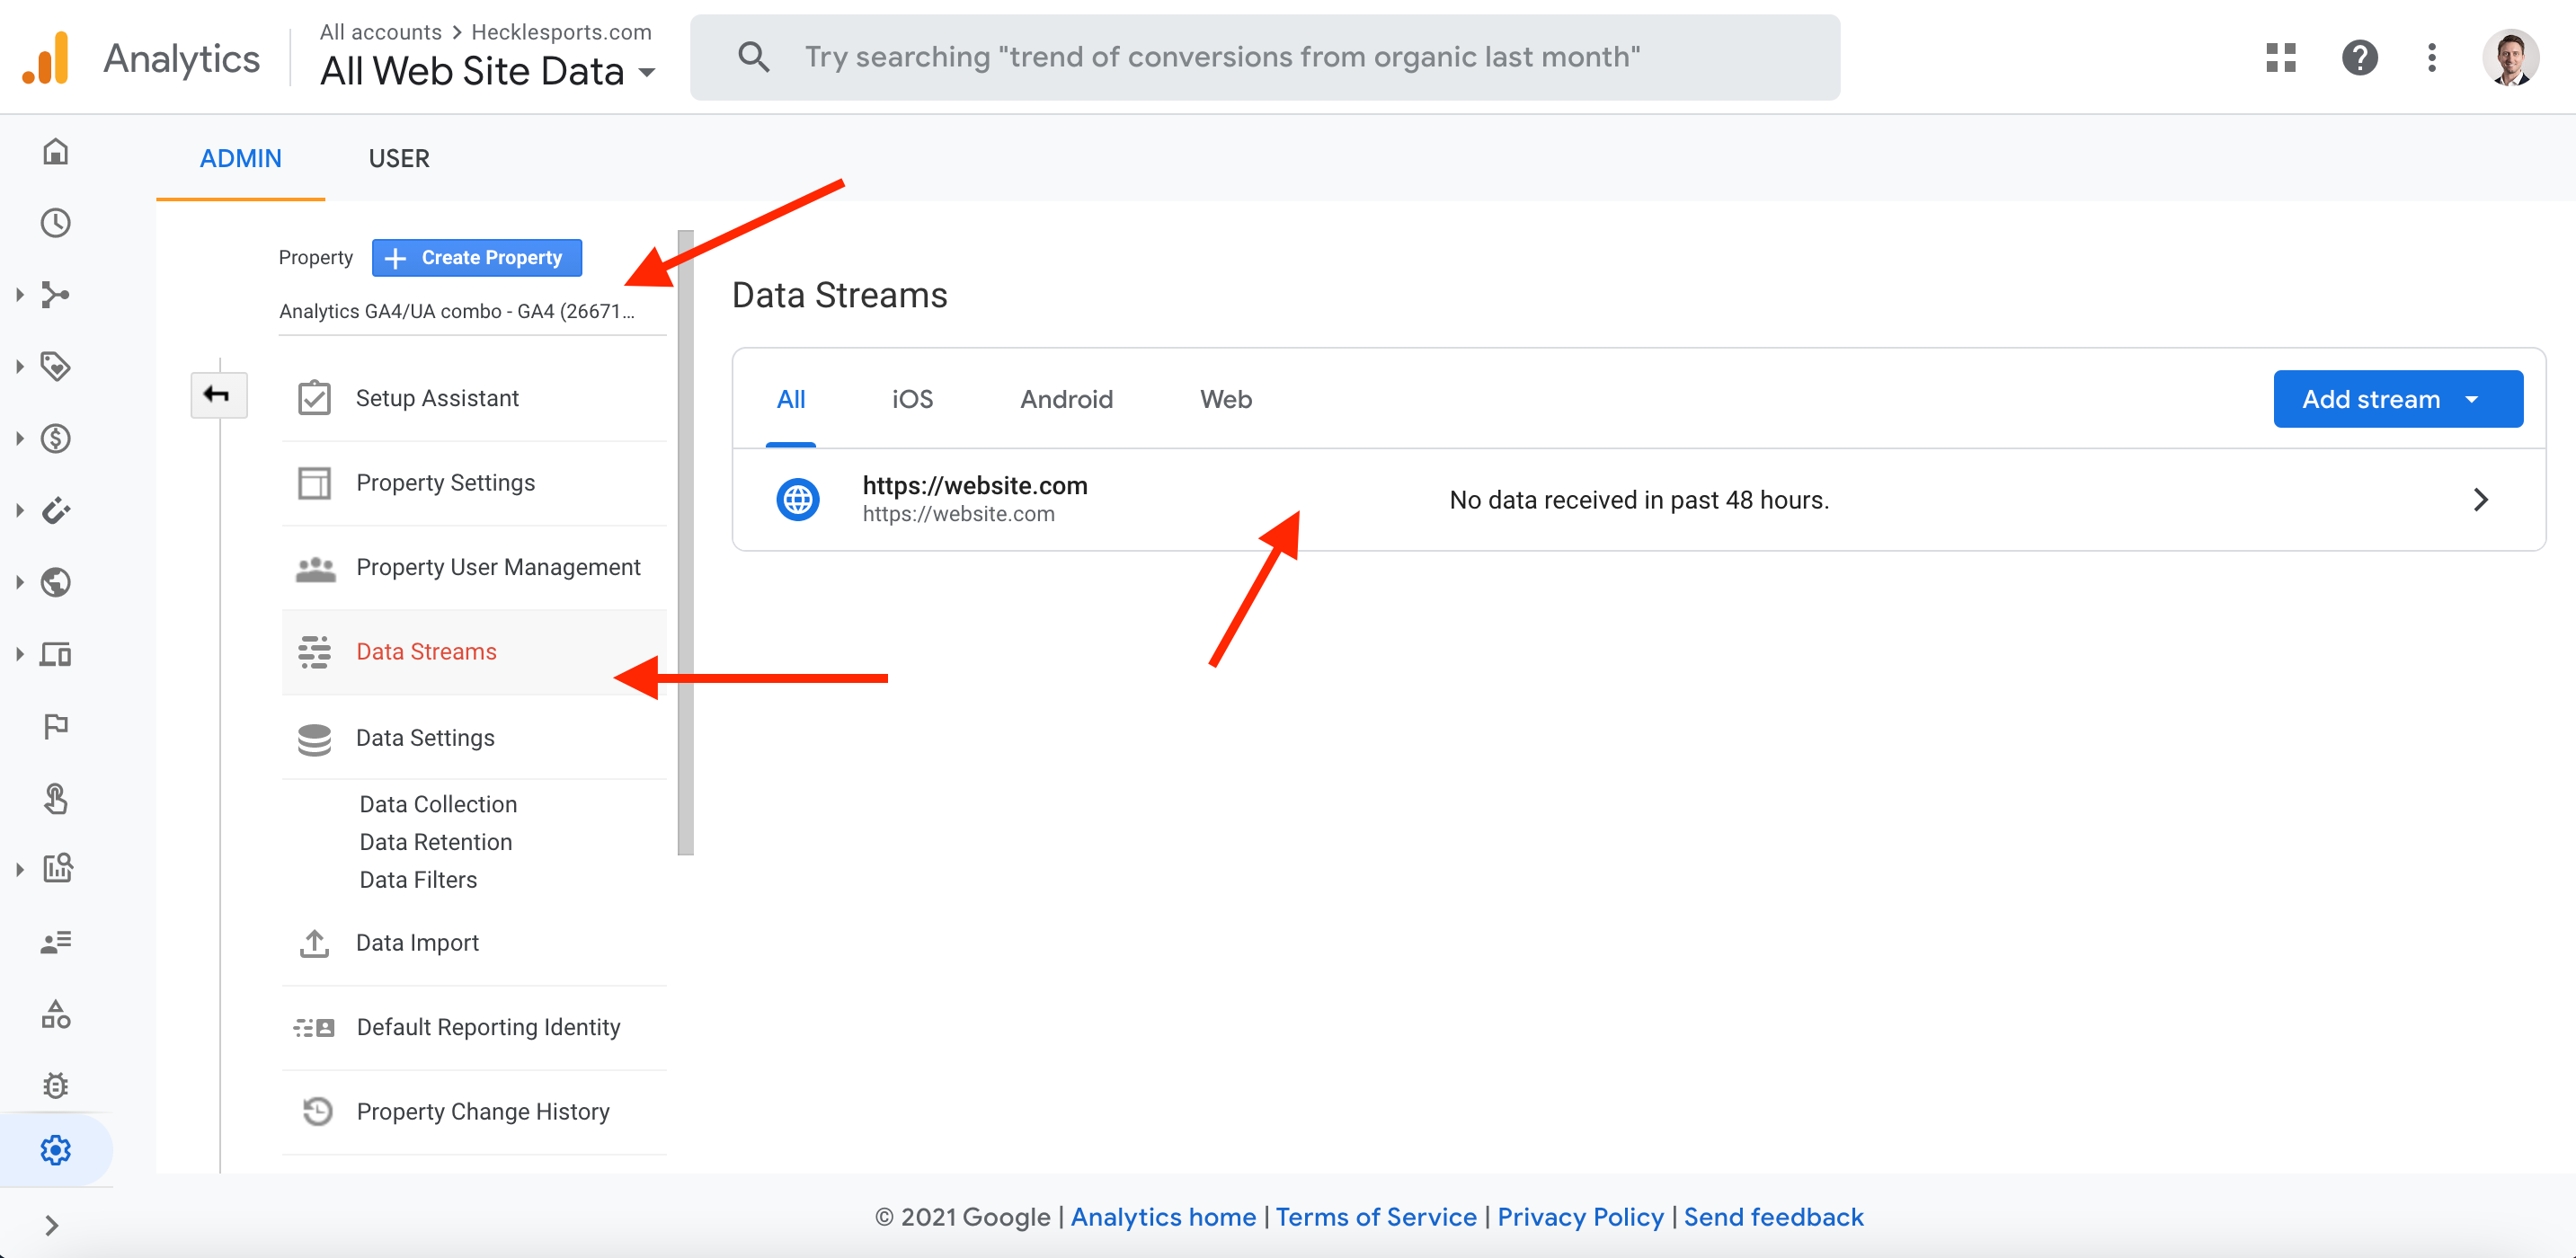Expand the Monetization dollar section
This screenshot has width=2576, height=1258.
(56, 438)
